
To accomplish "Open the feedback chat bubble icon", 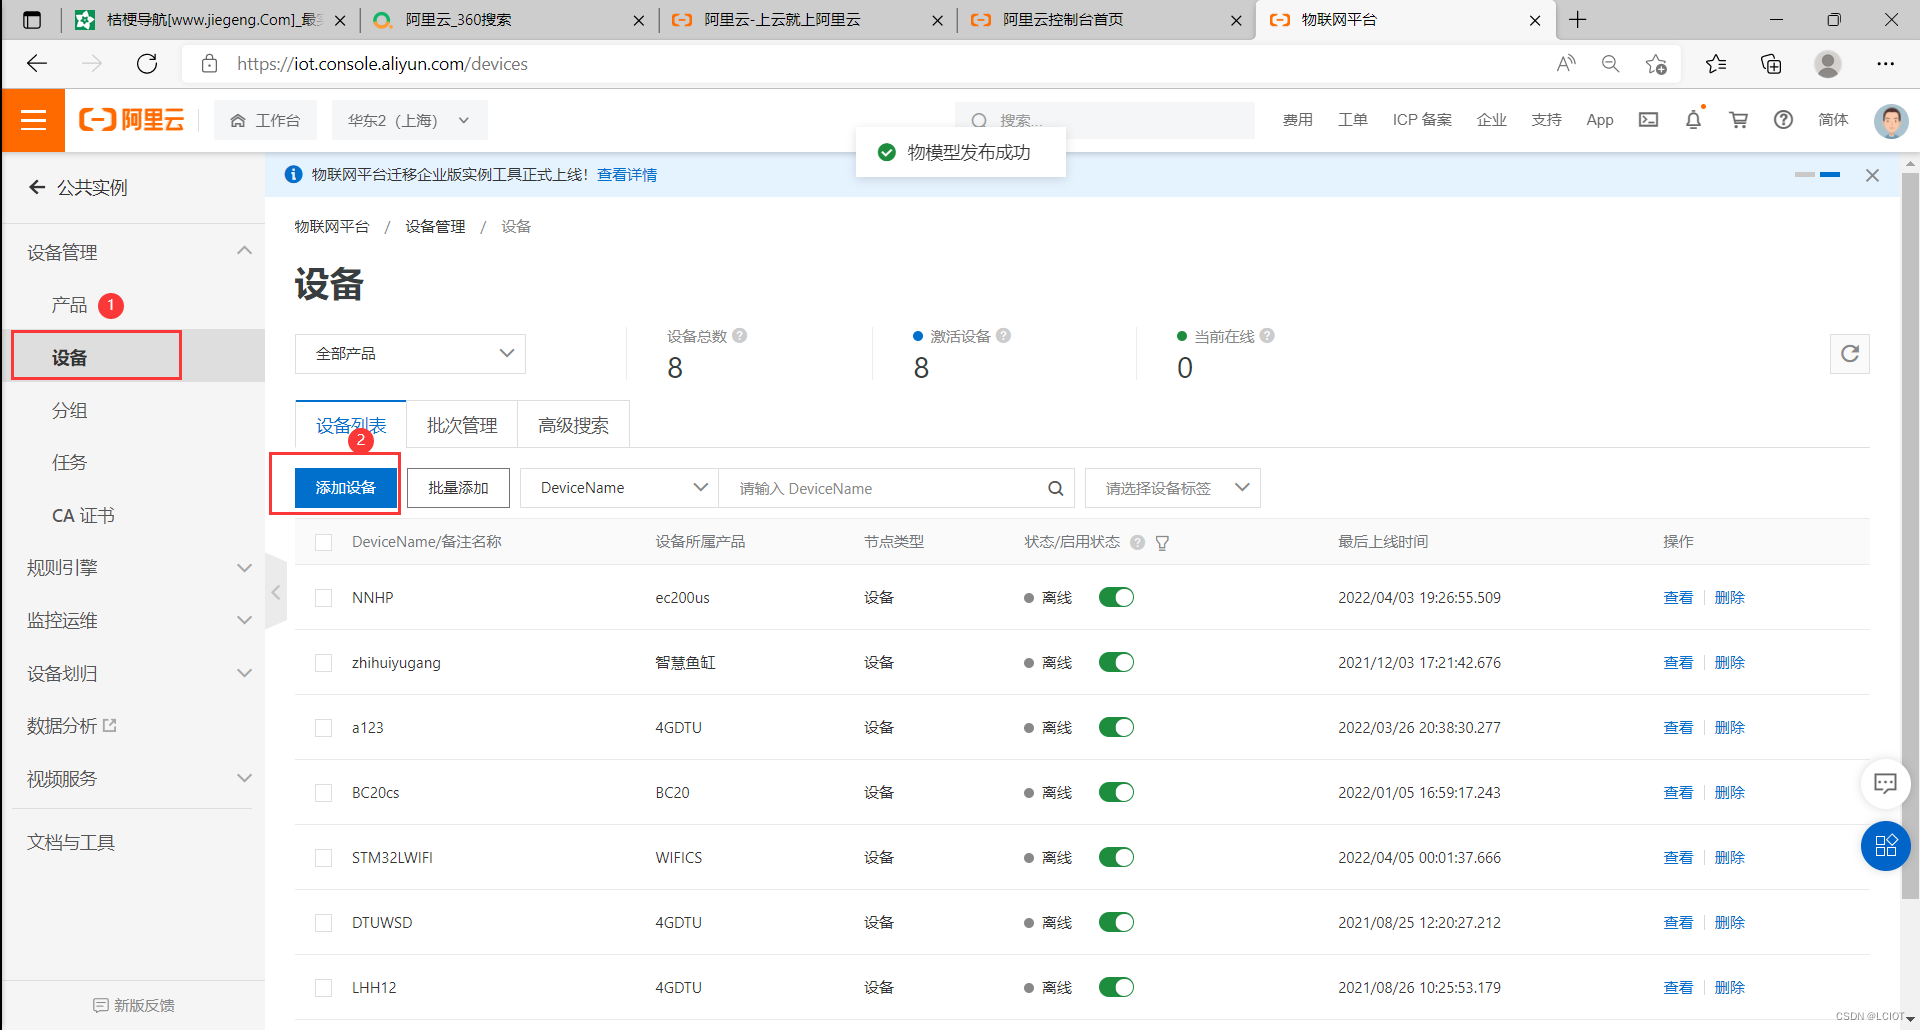I will pos(1885,783).
